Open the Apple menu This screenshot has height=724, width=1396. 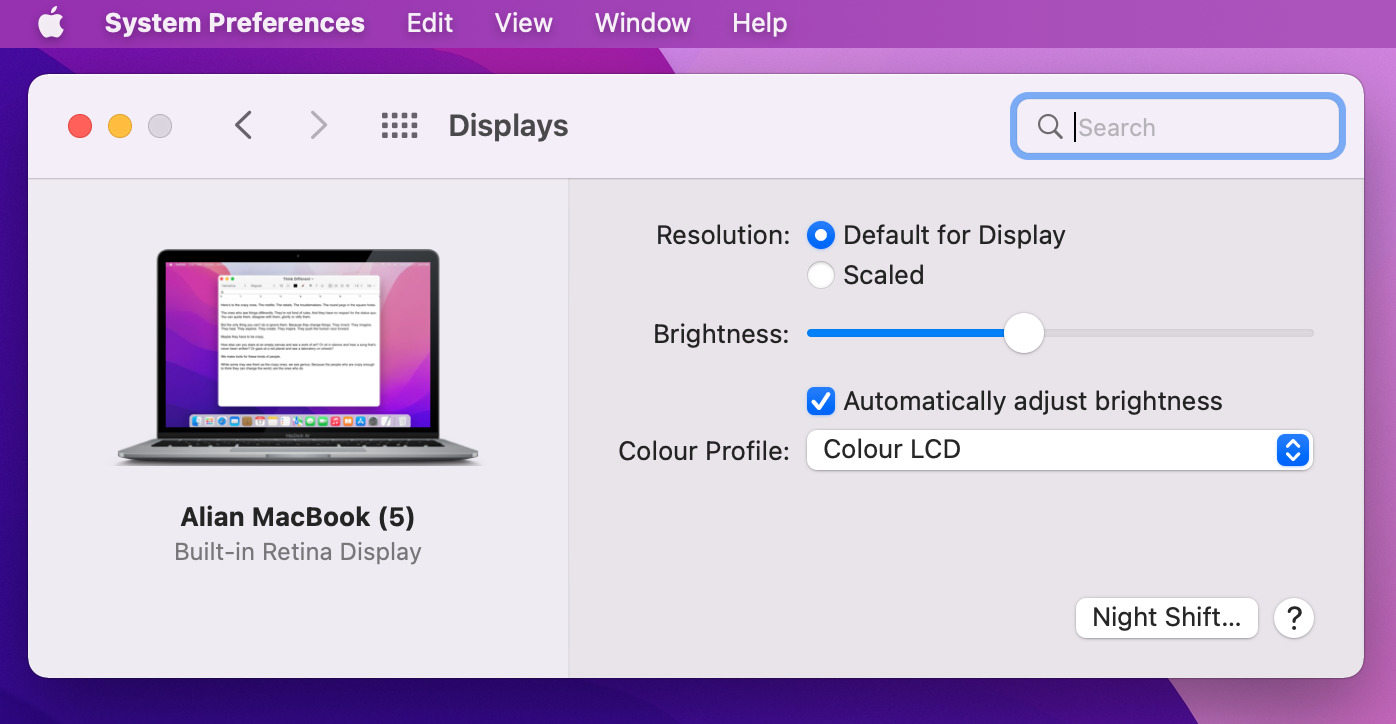(x=52, y=23)
